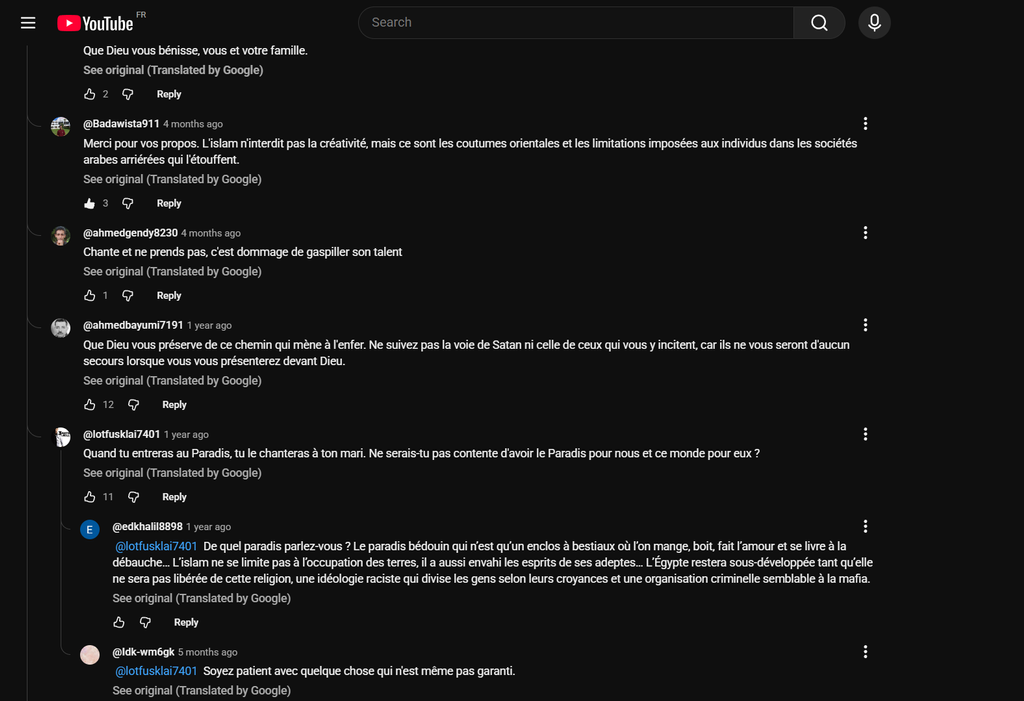The width and height of the screenshot is (1024, 701).
Task: Click the @lotfusklai7401 mention in @ldk-wm6gk's reply
Action: 157,671
